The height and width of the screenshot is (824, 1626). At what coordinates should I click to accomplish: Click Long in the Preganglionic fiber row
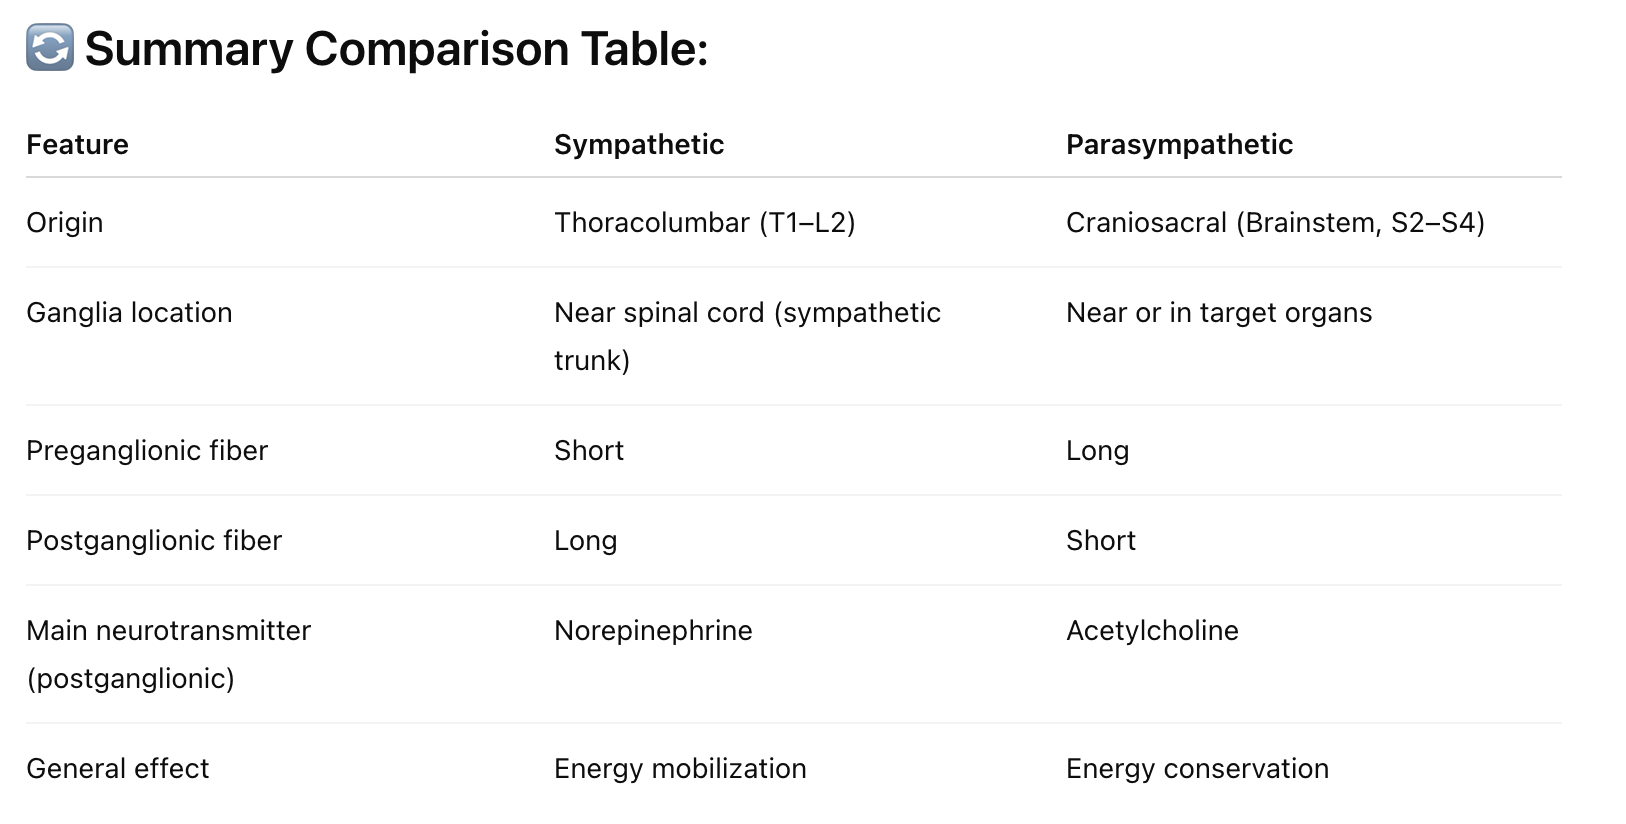(1097, 451)
